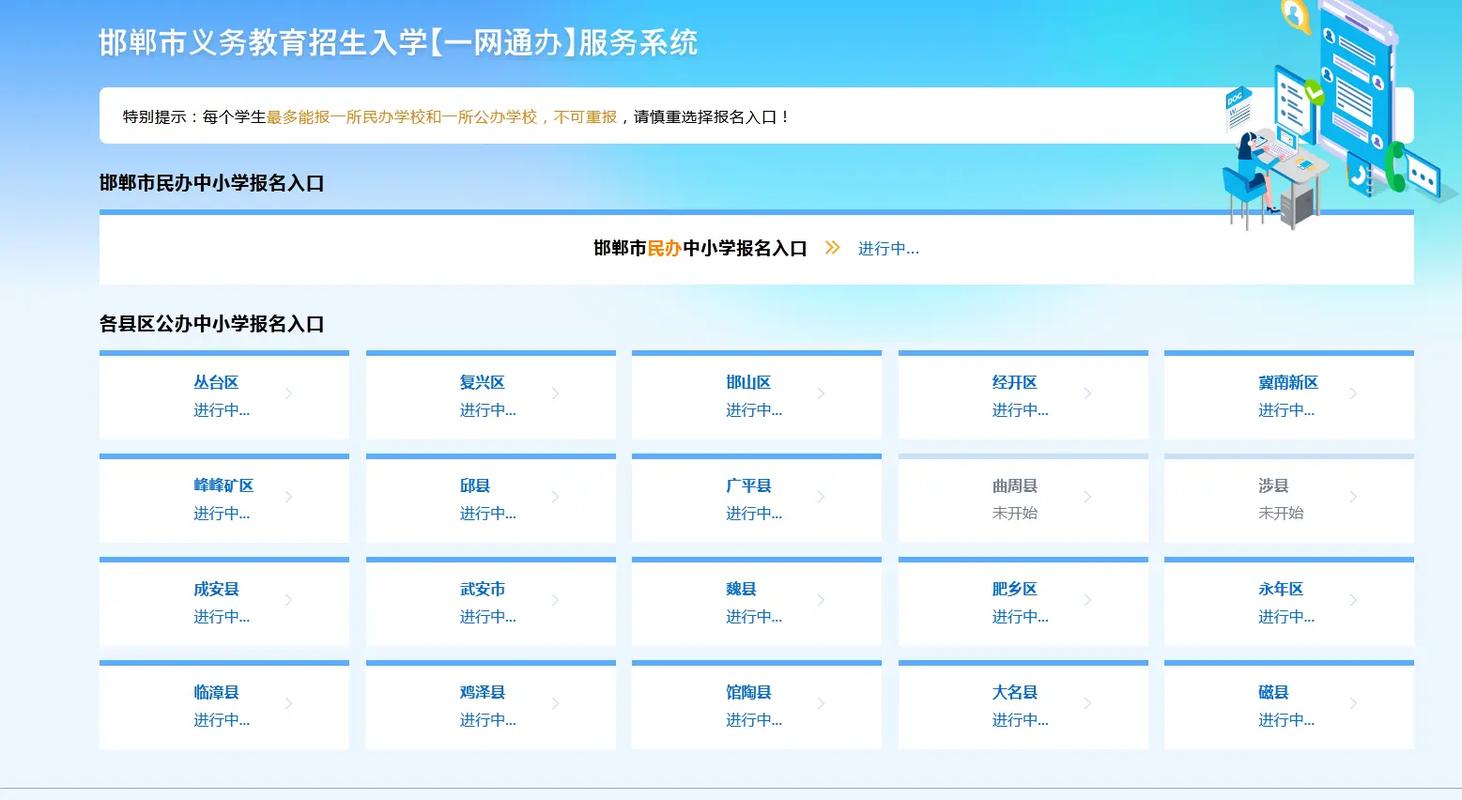Select the 永年区 card
The width and height of the screenshot is (1462, 800).
coord(1279,589)
